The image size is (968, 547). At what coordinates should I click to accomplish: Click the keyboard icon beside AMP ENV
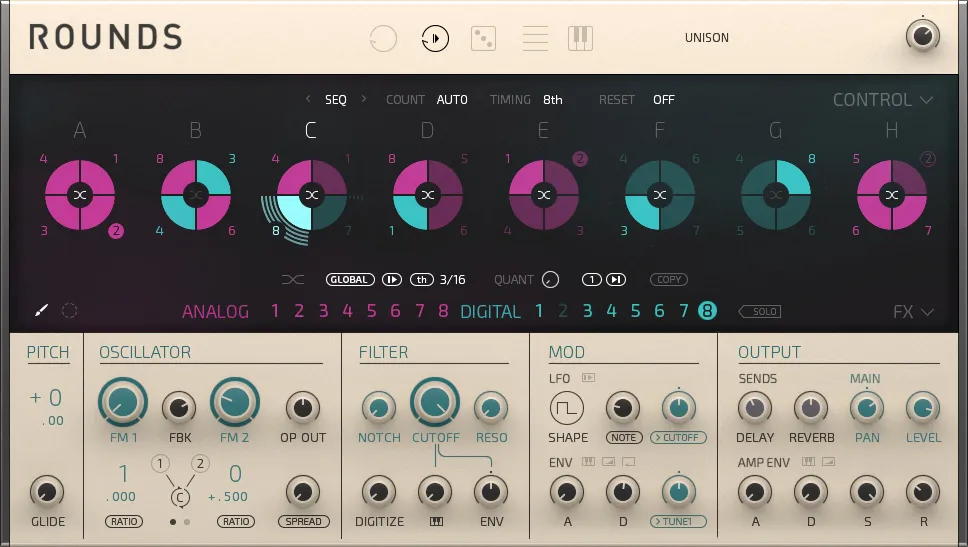click(808, 462)
